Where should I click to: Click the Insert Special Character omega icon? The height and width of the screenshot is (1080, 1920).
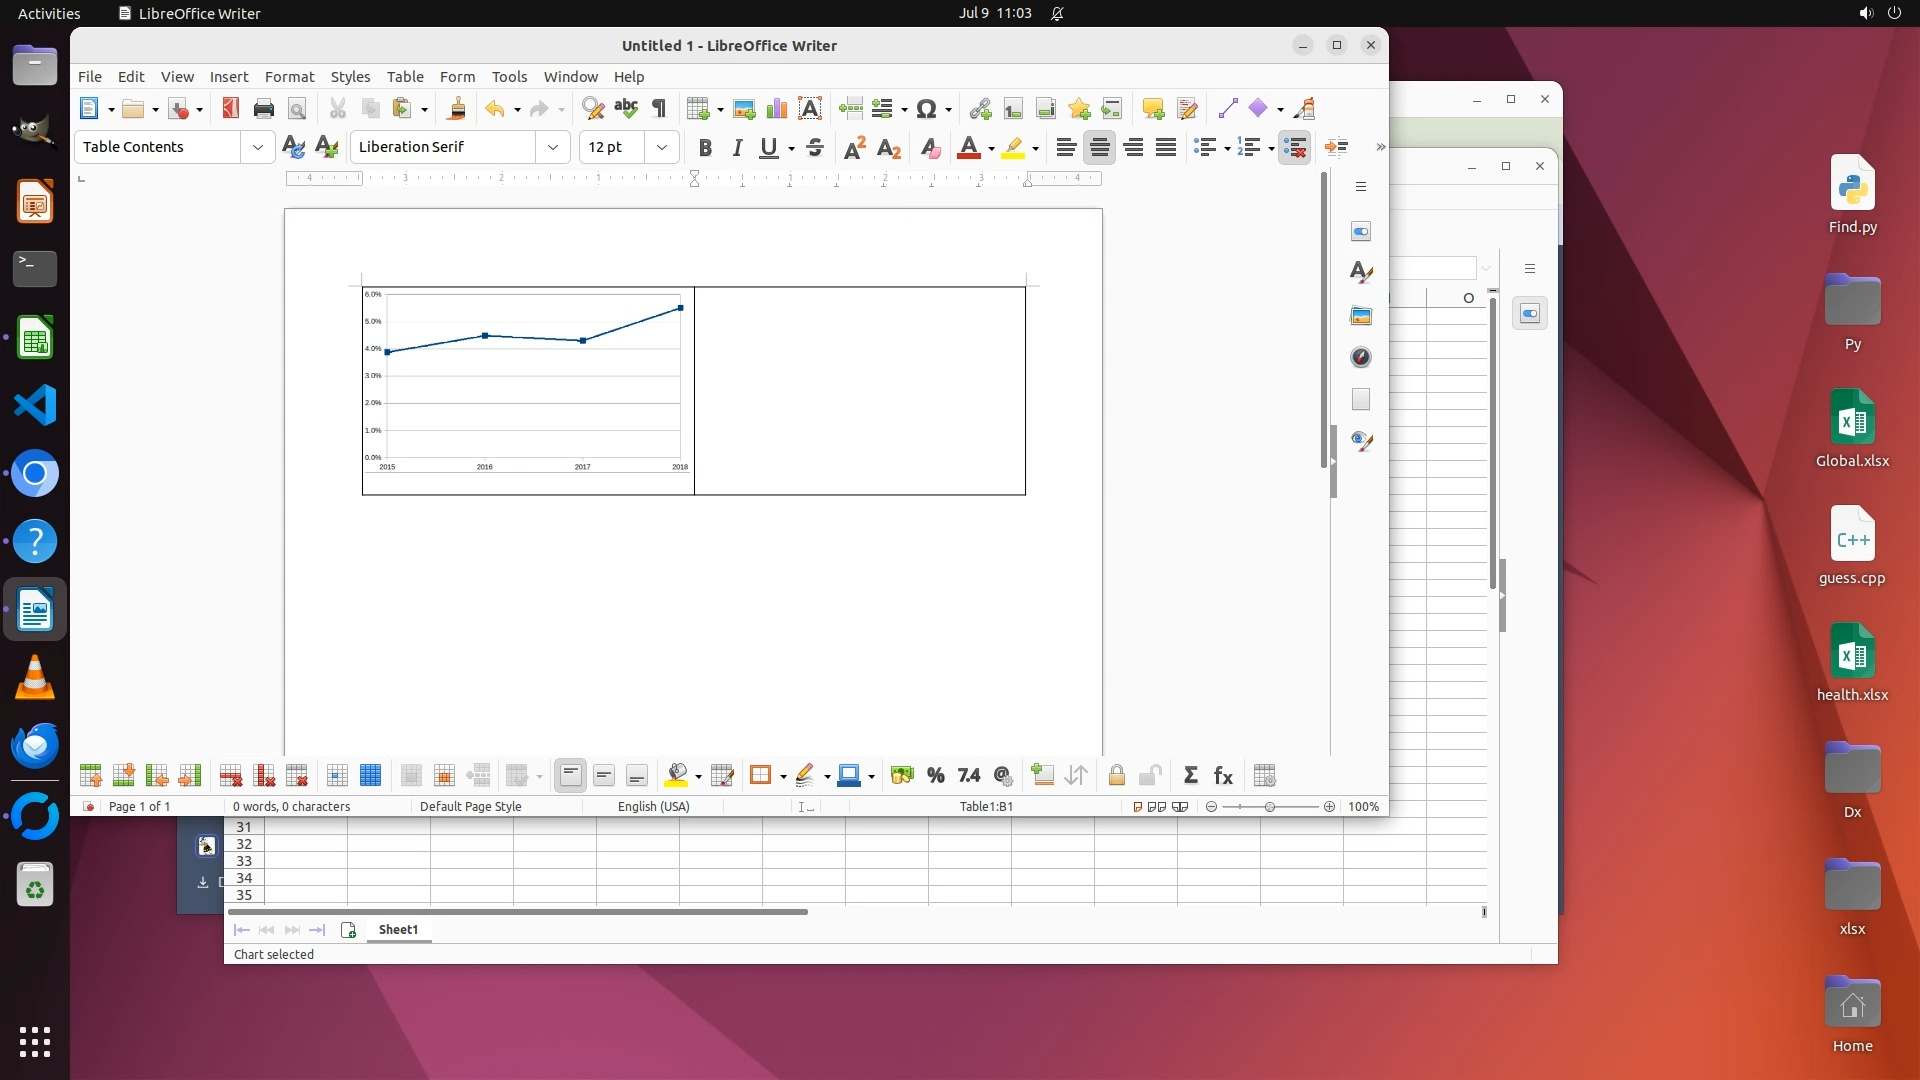click(926, 109)
